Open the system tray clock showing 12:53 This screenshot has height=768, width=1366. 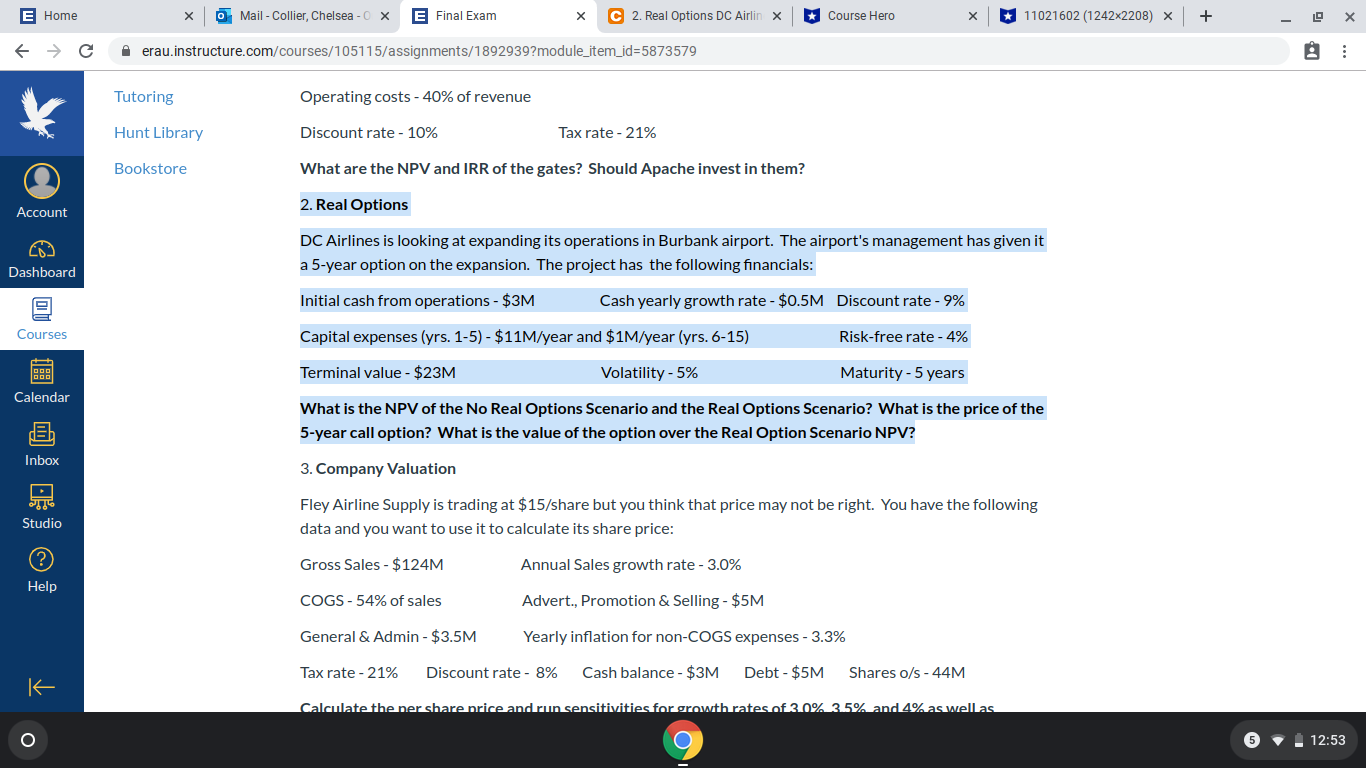tap(1330, 740)
